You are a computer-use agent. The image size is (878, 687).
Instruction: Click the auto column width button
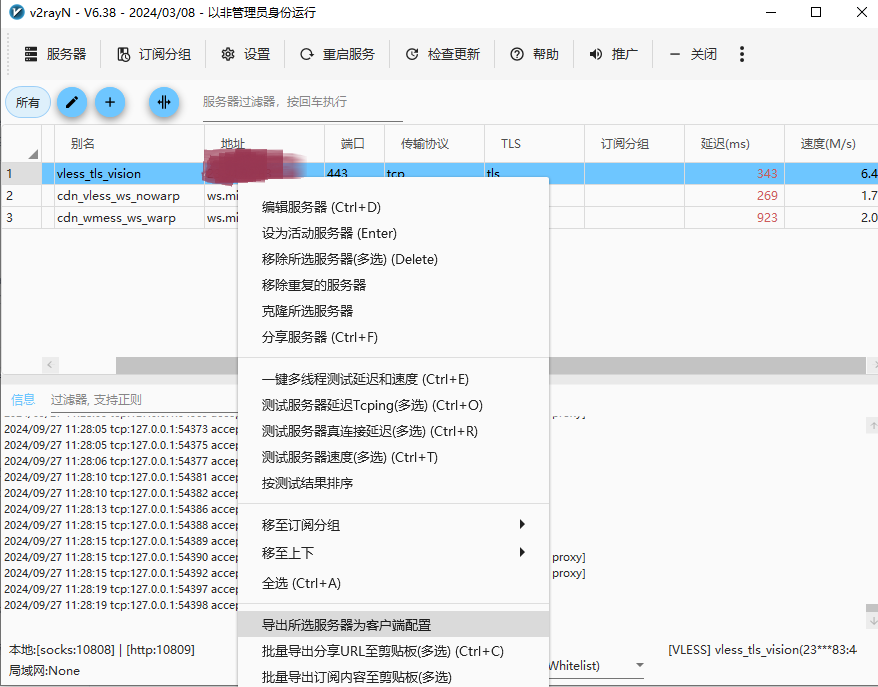tap(164, 102)
